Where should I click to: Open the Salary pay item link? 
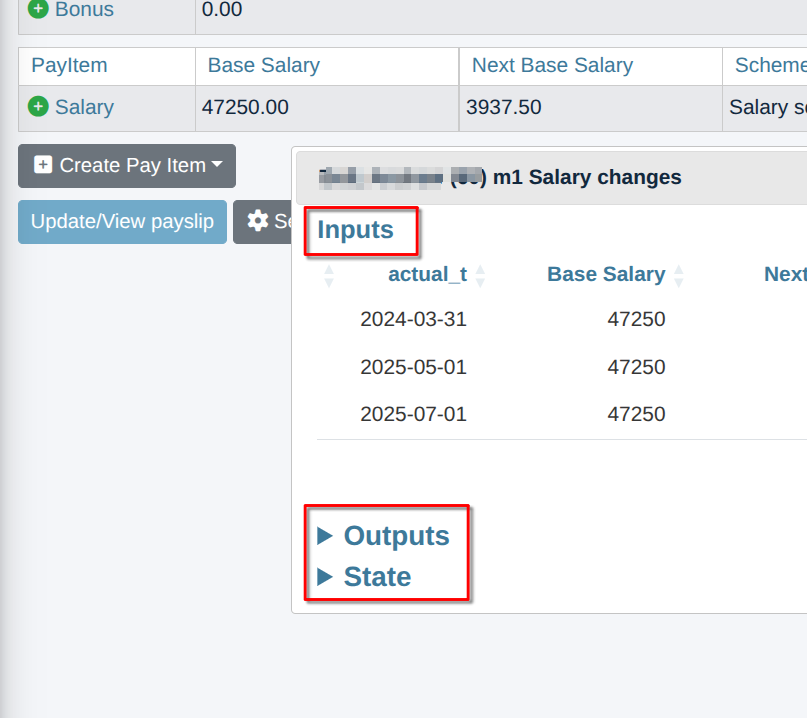(x=84, y=107)
